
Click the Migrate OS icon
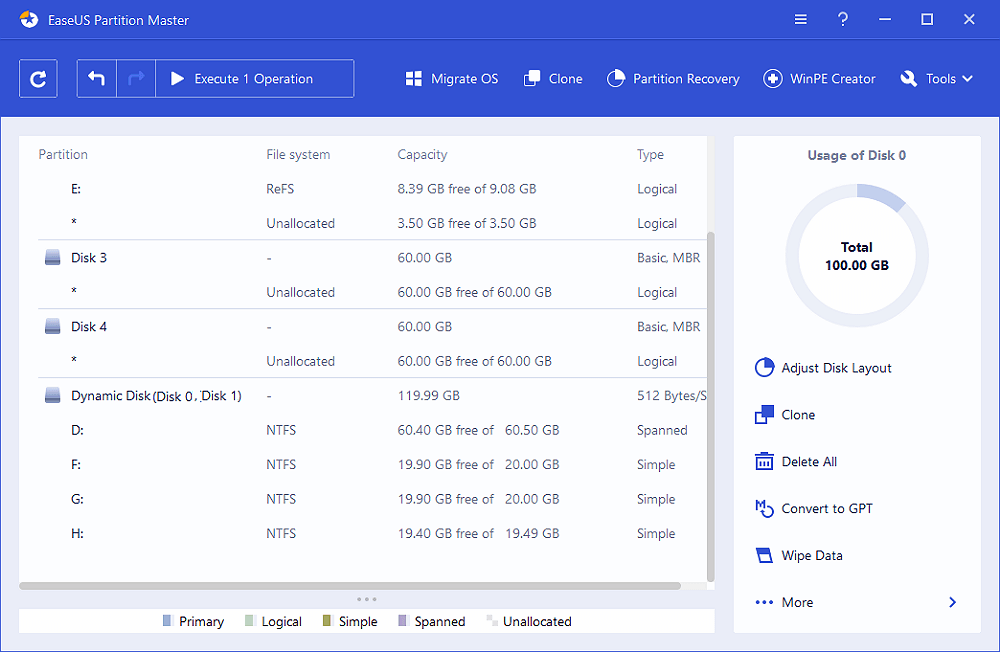pos(414,79)
